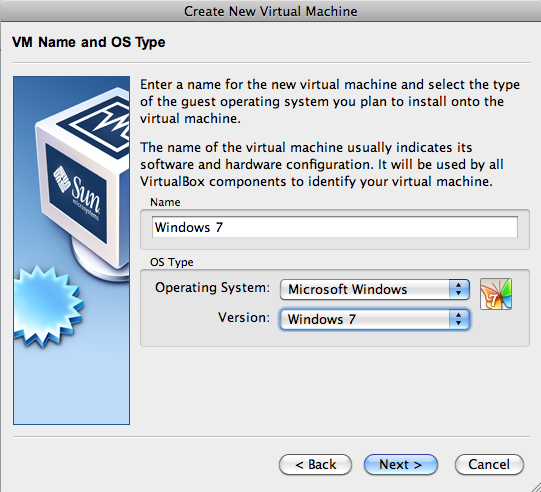This screenshot has width=541, height=492.
Task: Click the Version dropdown stepper arrows
Action: 459,319
